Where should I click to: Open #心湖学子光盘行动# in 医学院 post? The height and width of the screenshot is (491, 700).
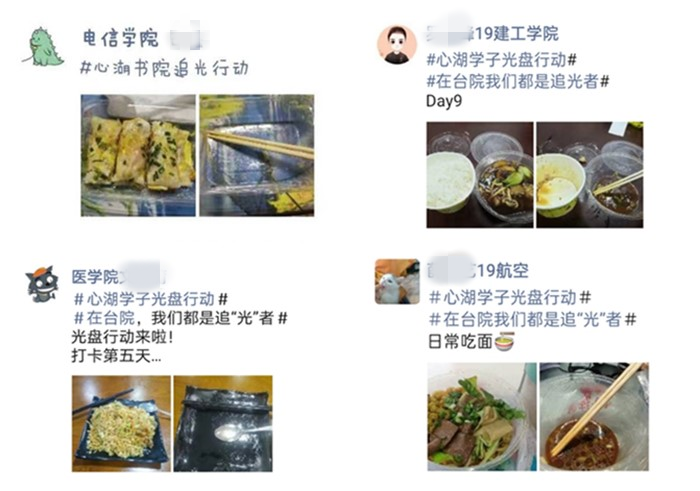(151, 298)
